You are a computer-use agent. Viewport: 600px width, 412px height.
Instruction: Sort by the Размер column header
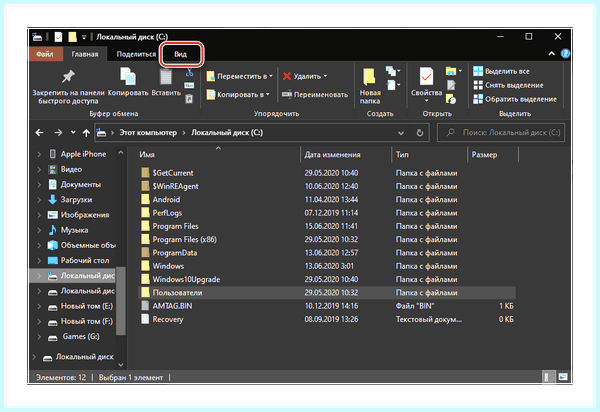[x=484, y=155]
